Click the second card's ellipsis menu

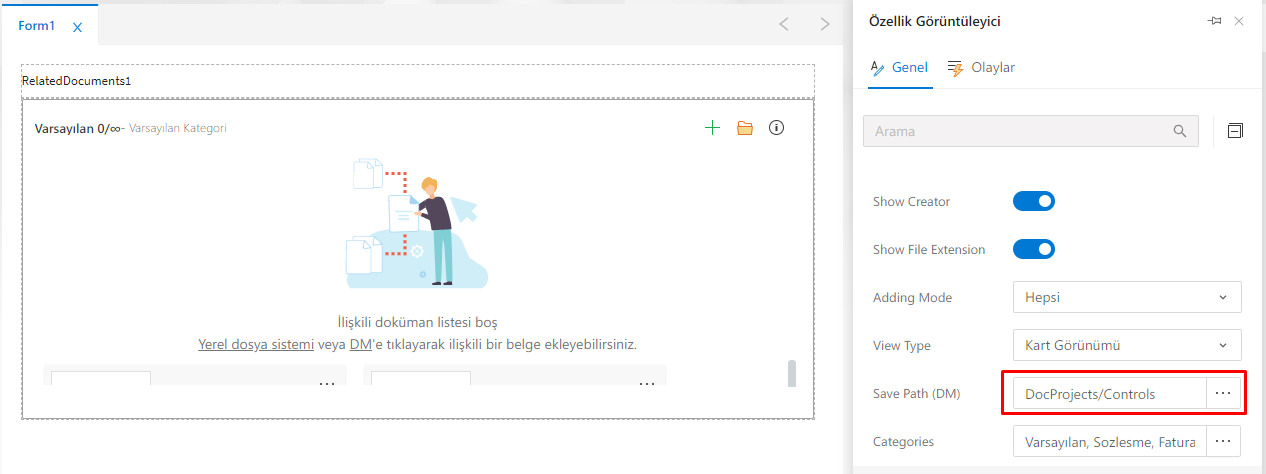click(x=647, y=383)
